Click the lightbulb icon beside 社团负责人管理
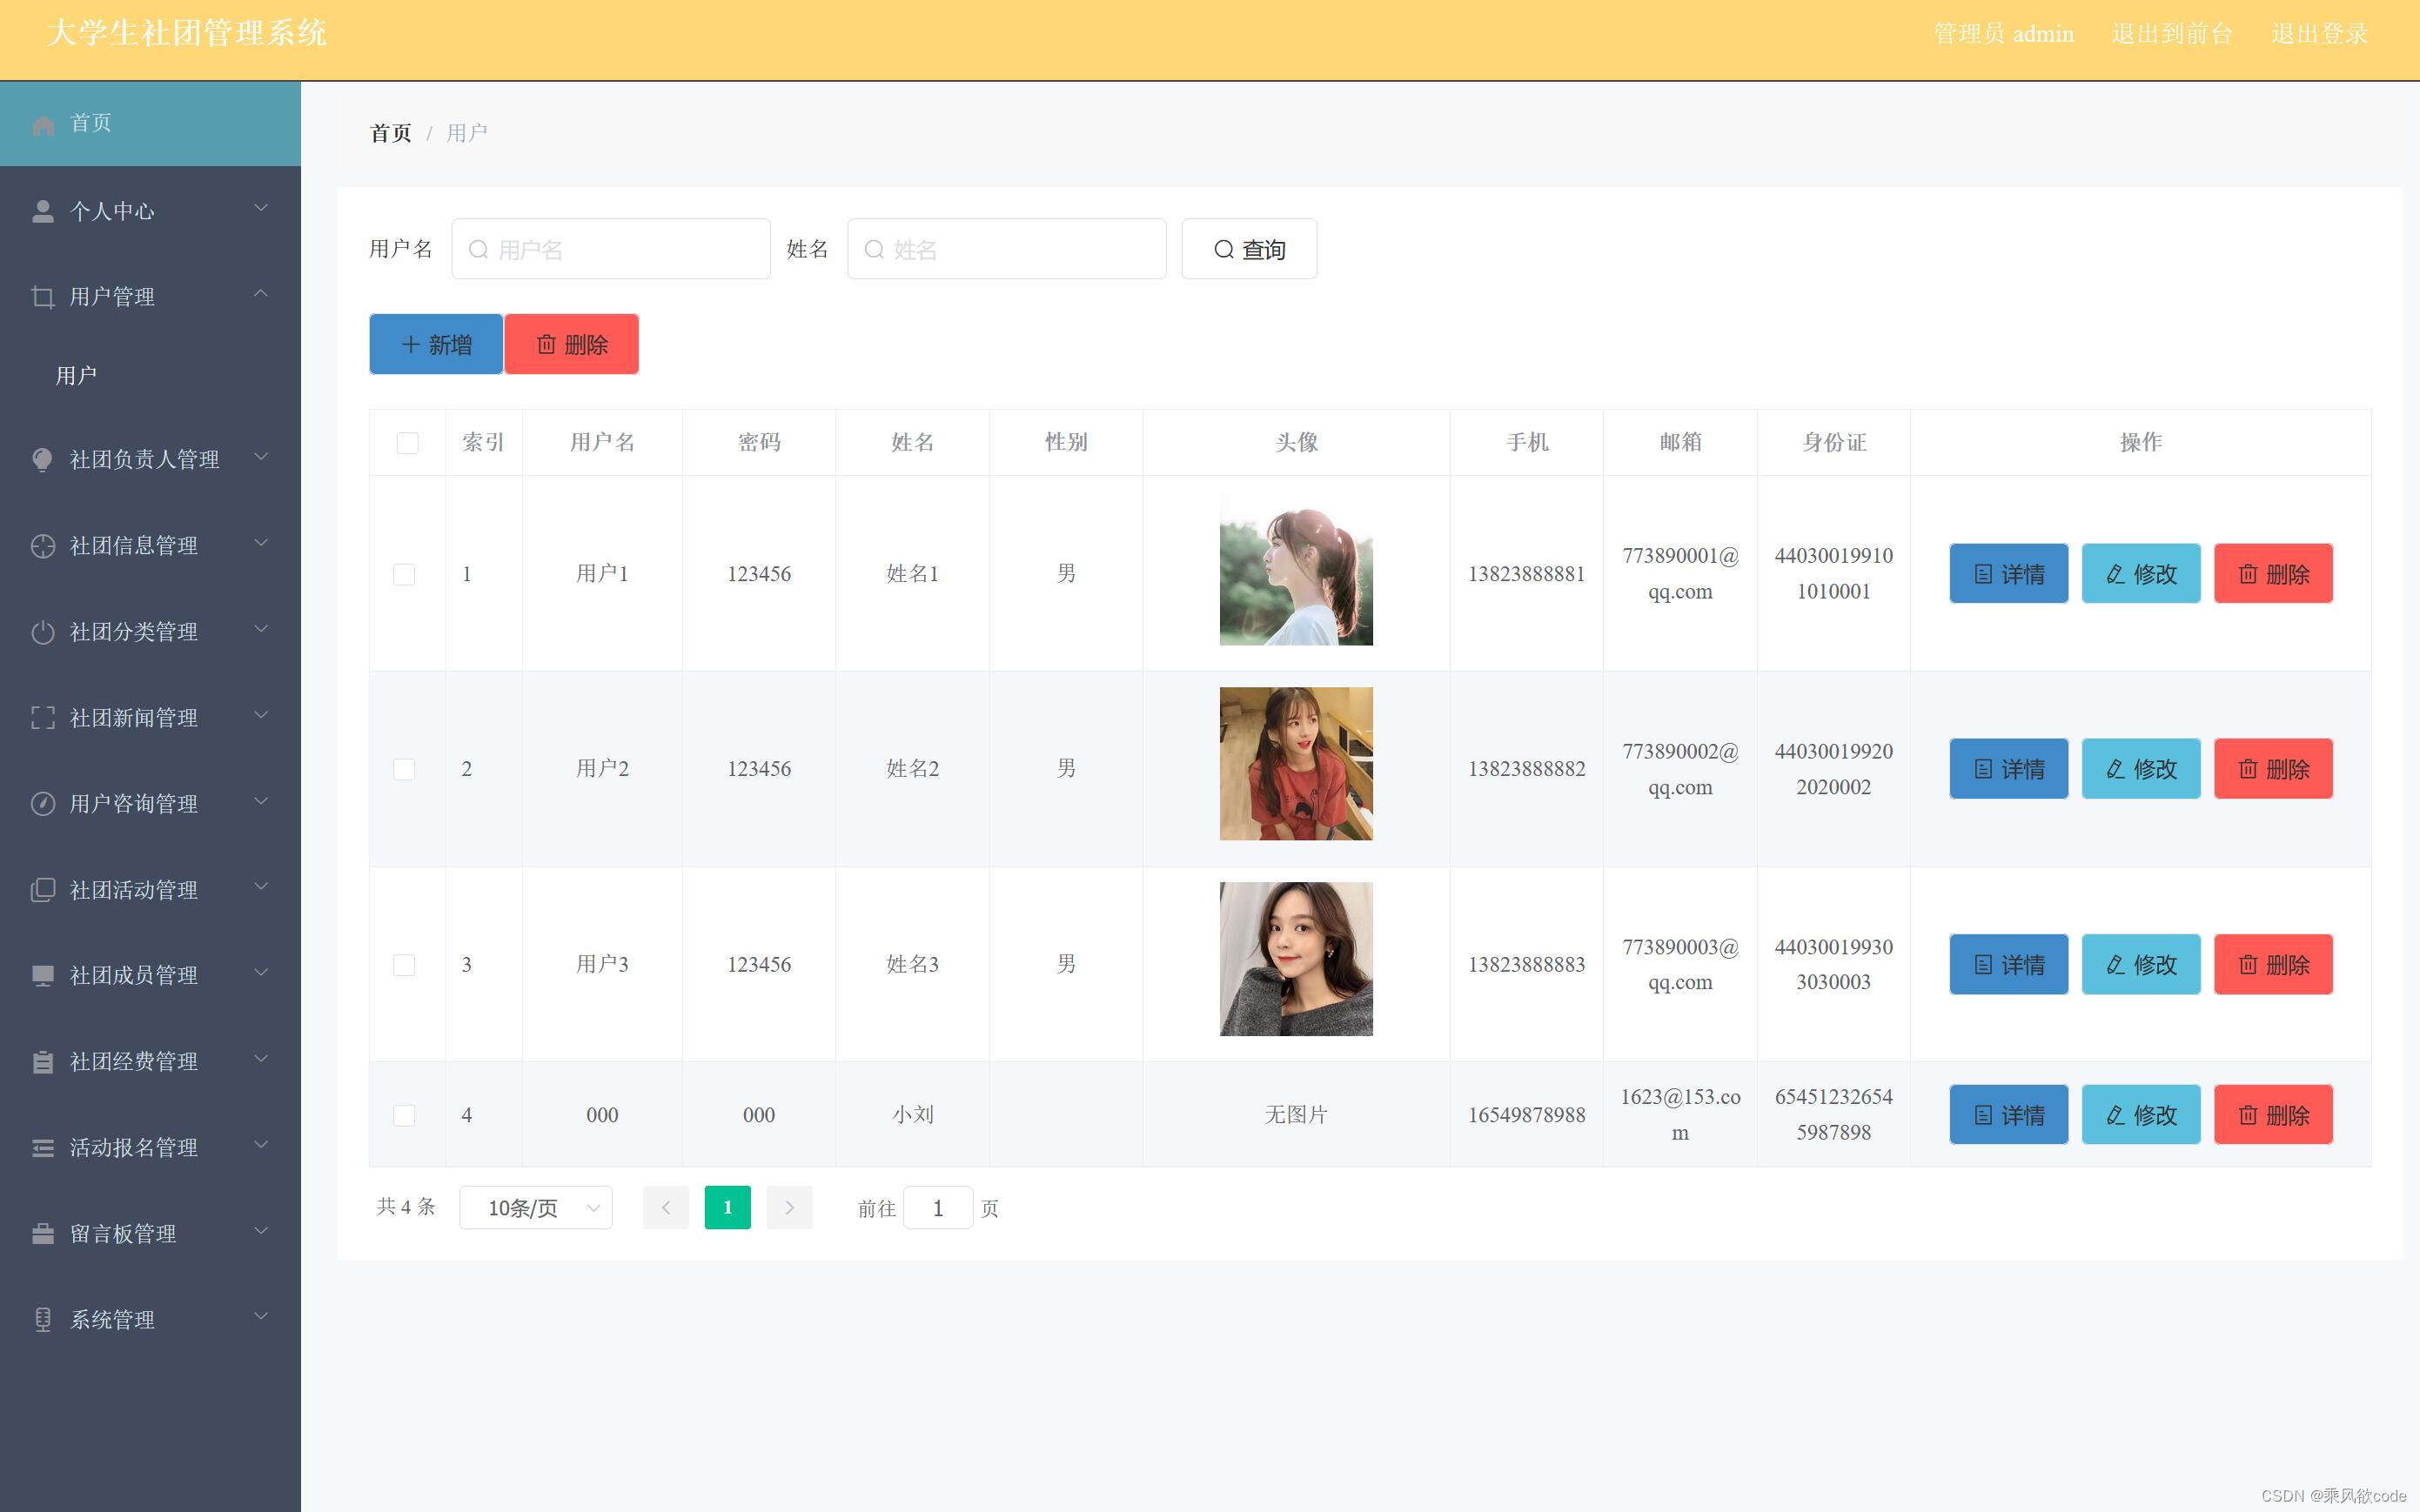Viewport: 2420px width, 1512px height. click(x=43, y=460)
